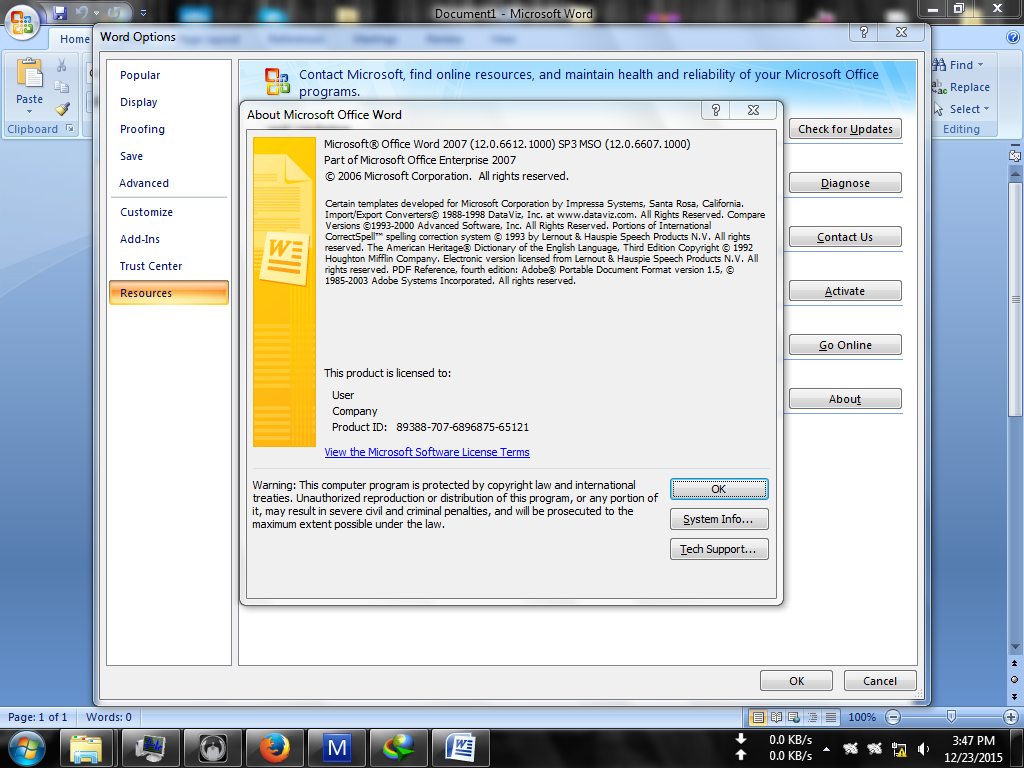Click the zoom slider handle
The width and height of the screenshot is (1024, 768).
tap(952, 717)
